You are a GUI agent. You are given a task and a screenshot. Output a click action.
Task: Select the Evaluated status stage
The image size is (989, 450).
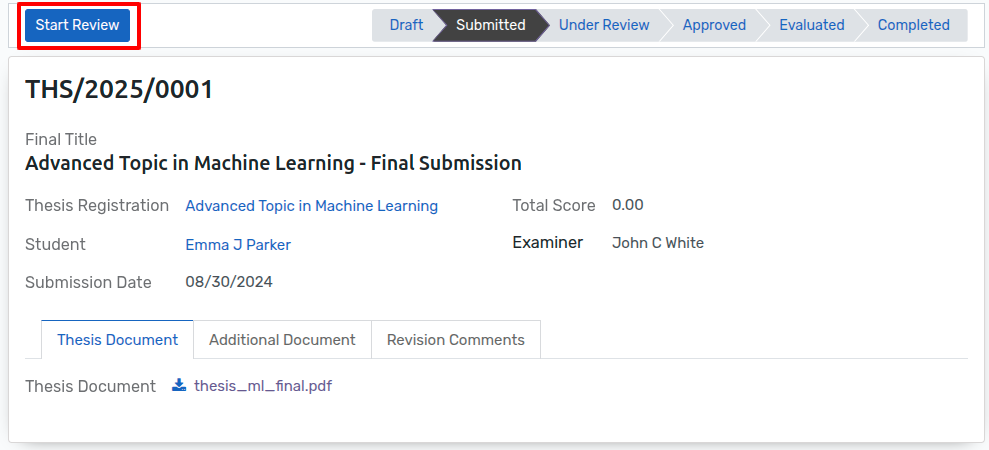811,25
